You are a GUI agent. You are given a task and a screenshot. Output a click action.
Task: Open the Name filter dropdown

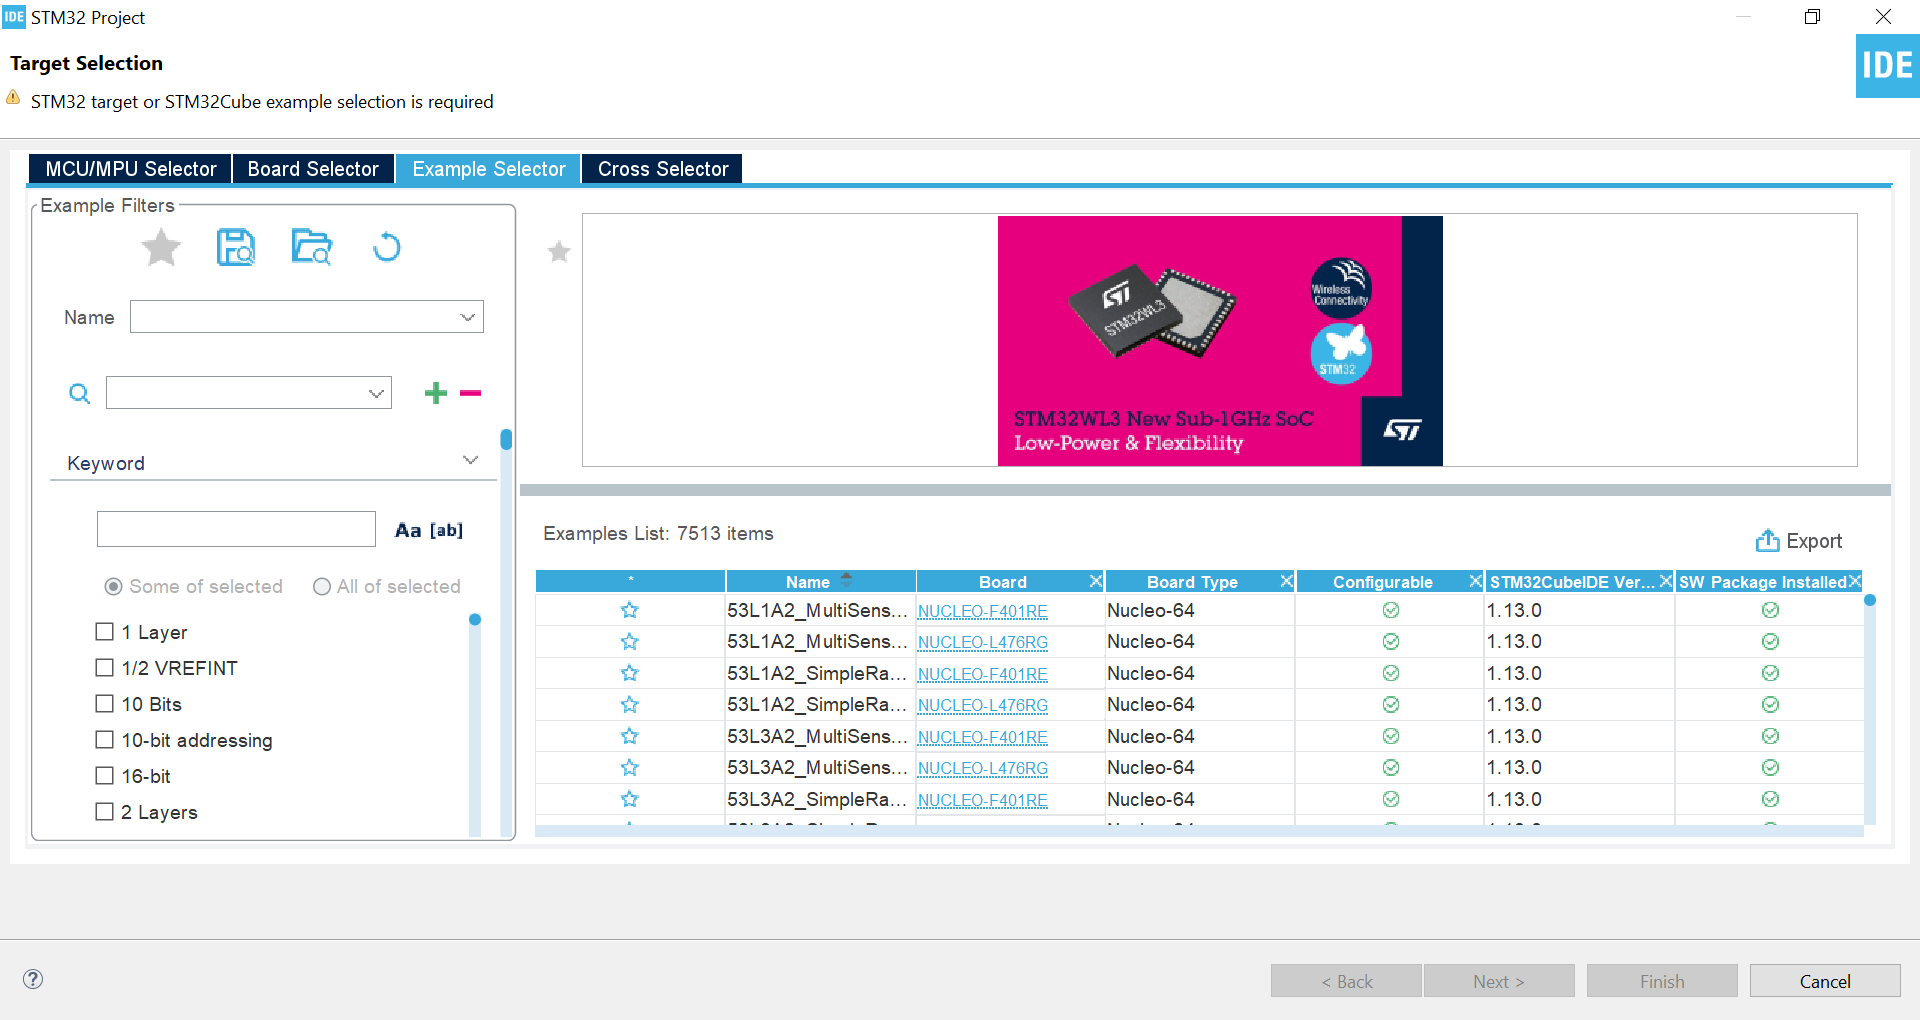[466, 316]
